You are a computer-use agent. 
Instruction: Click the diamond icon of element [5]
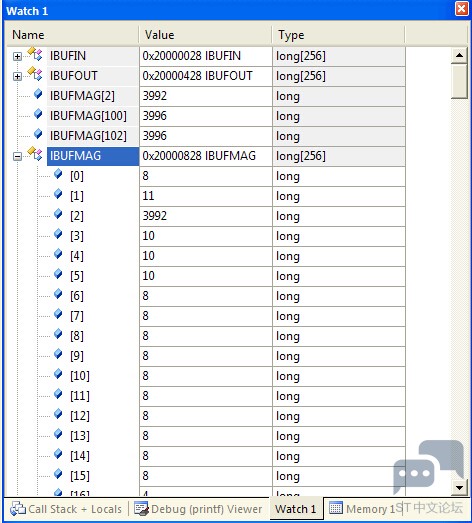(x=58, y=274)
